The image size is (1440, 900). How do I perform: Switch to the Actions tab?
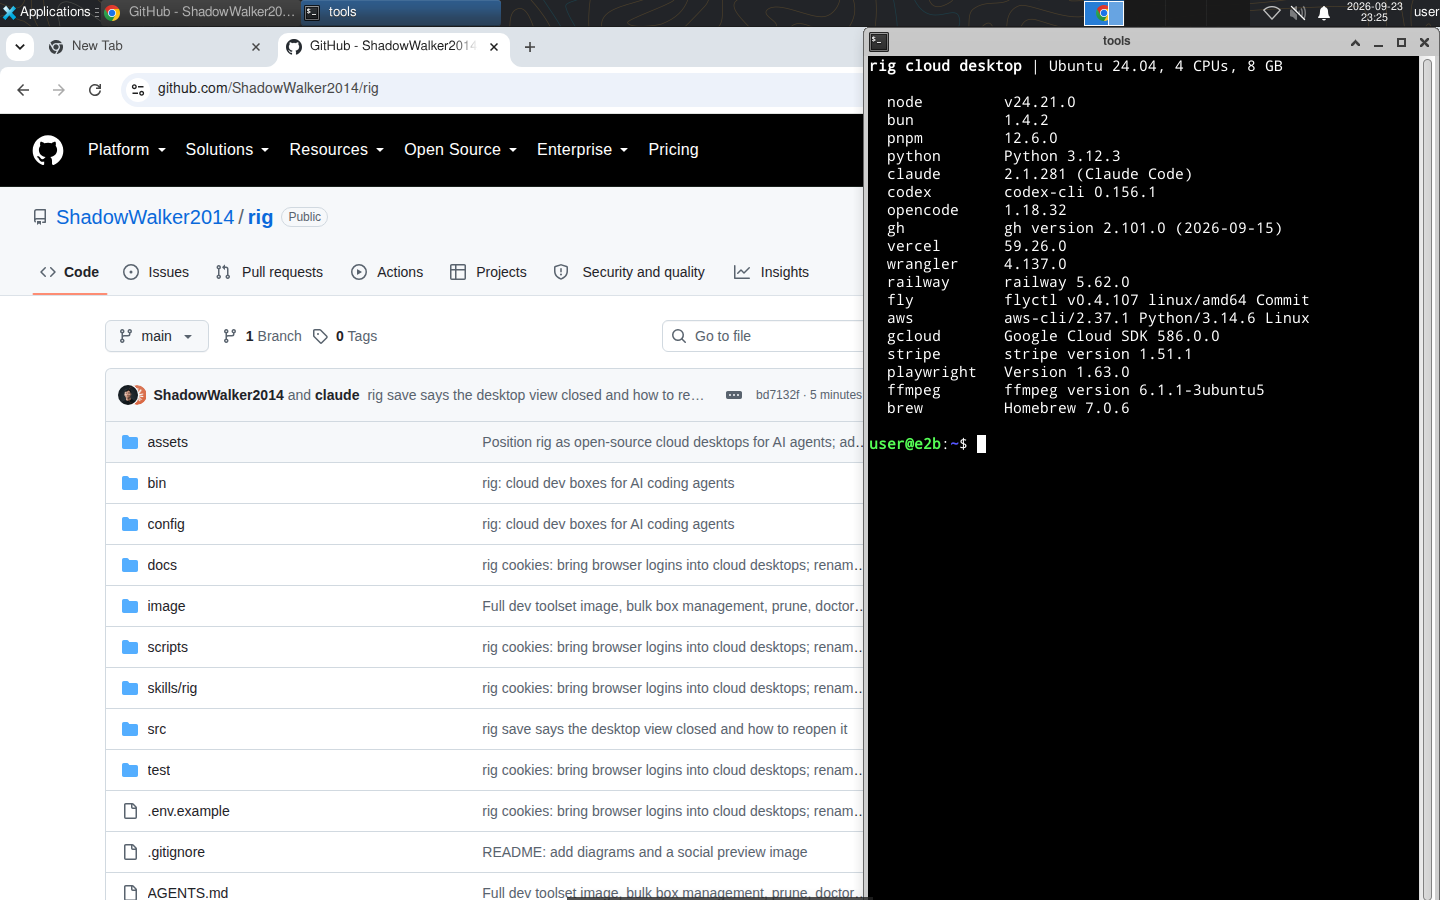point(388,272)
